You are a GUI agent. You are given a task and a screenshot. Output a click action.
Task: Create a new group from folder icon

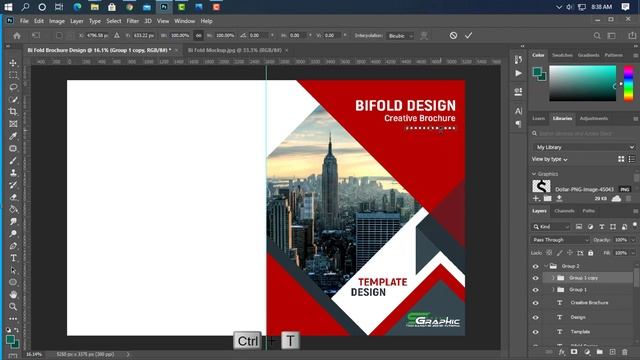(599, 351)
